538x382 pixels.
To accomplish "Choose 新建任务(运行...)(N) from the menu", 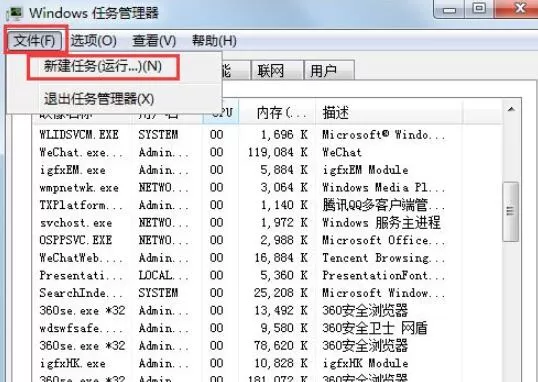I will click(x=103, y=66).
